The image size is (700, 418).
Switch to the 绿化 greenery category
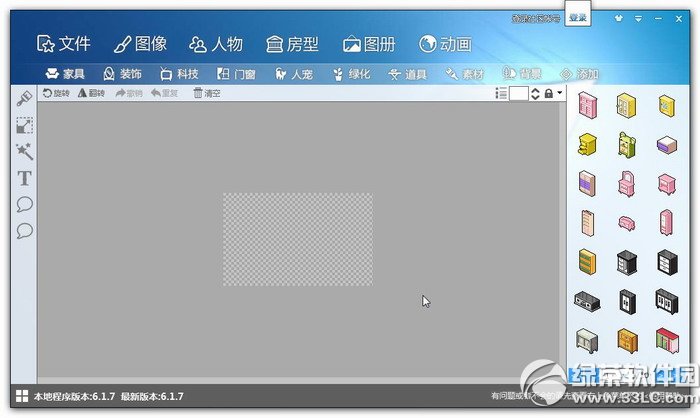pyautogui.click(x=351, y=74)
